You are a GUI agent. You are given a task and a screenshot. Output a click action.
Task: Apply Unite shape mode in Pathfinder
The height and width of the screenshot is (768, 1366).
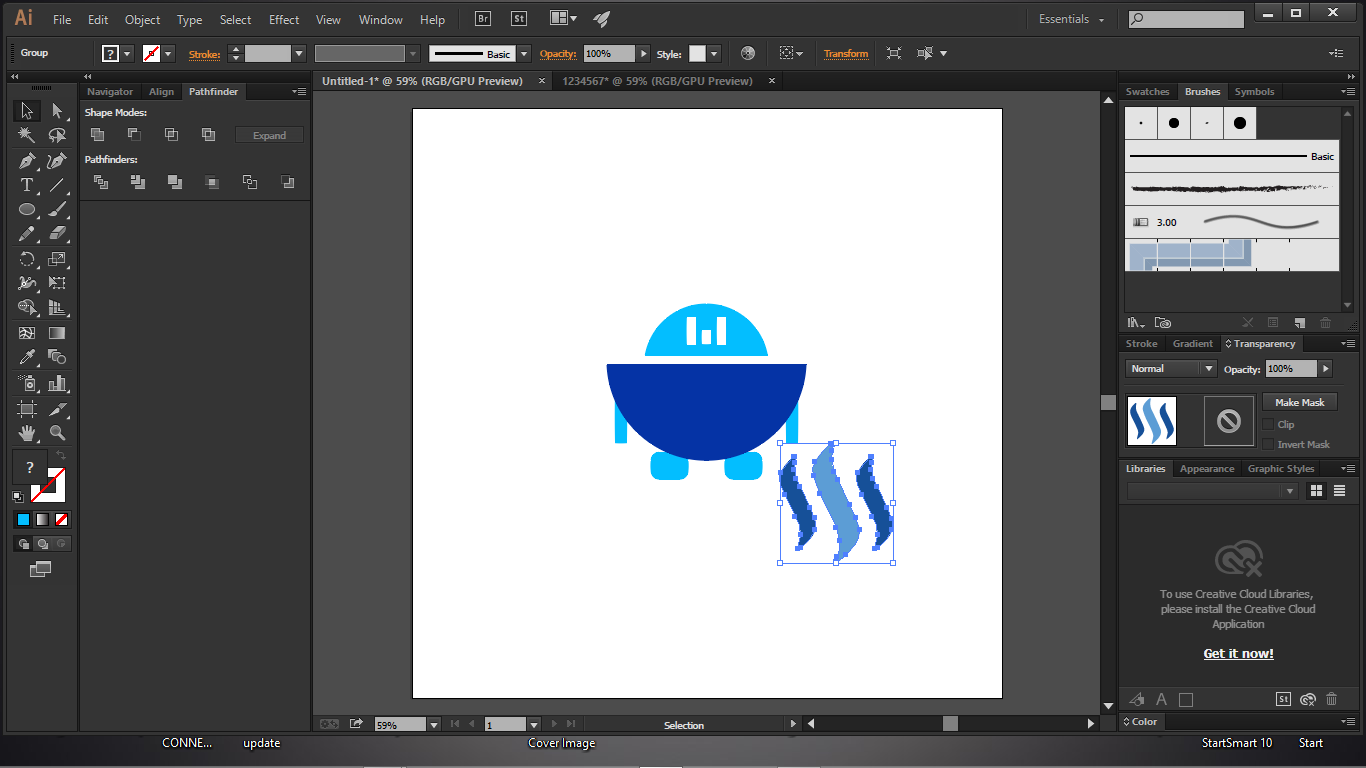pos(98,135)
